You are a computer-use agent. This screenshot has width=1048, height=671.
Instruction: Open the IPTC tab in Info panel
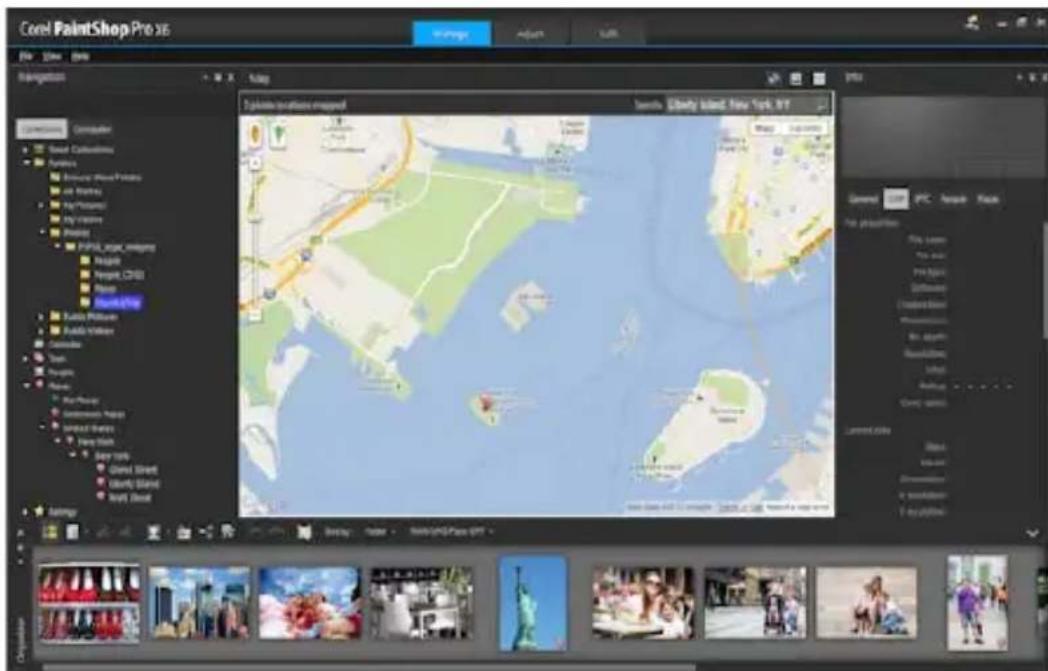(x=922, y=199)
